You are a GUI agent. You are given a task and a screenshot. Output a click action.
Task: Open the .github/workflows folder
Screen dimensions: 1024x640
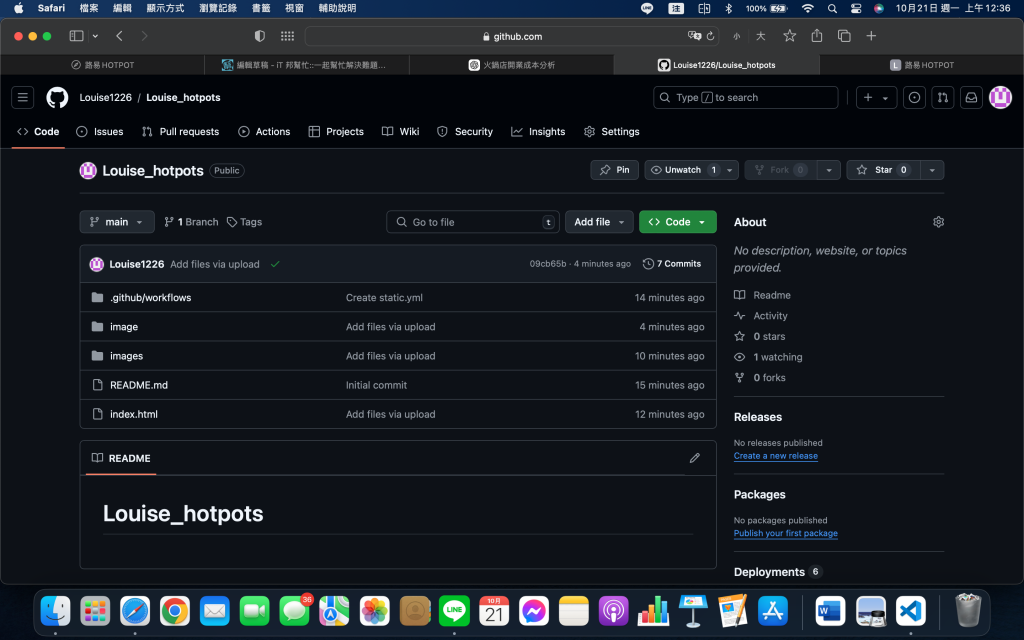tap(150, 297)
